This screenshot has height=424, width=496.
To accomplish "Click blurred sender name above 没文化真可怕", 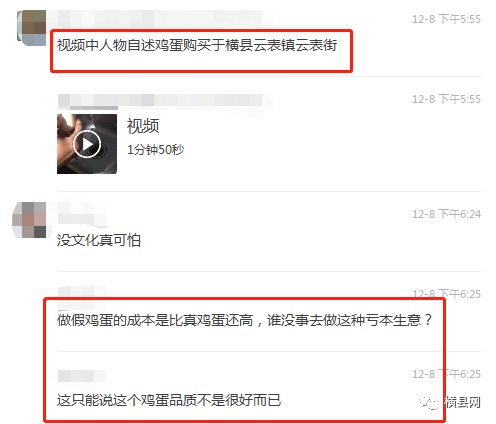I will pos(82,212).
